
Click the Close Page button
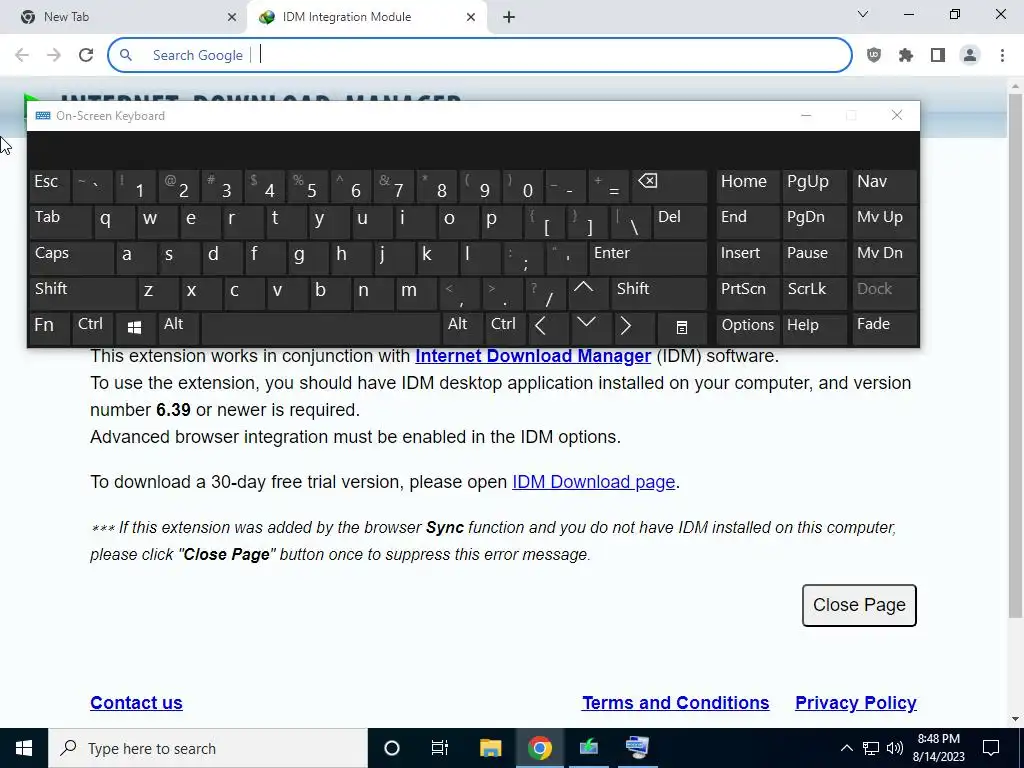pos(859,605)
